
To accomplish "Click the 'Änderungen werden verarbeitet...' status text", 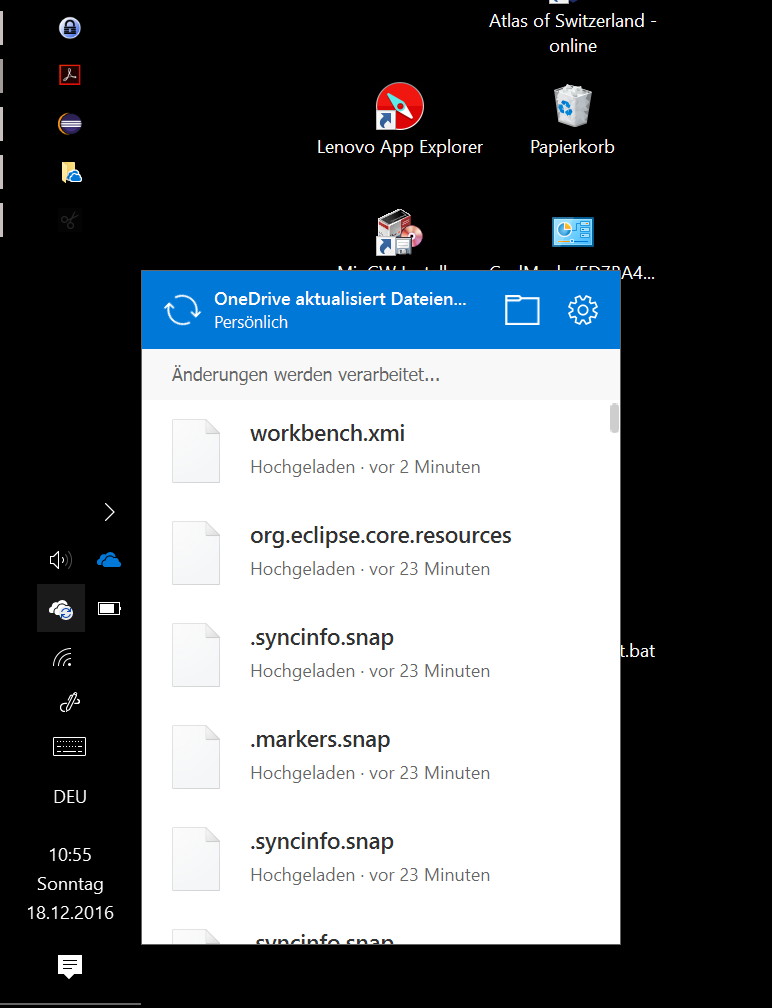I will pos(306,374).
